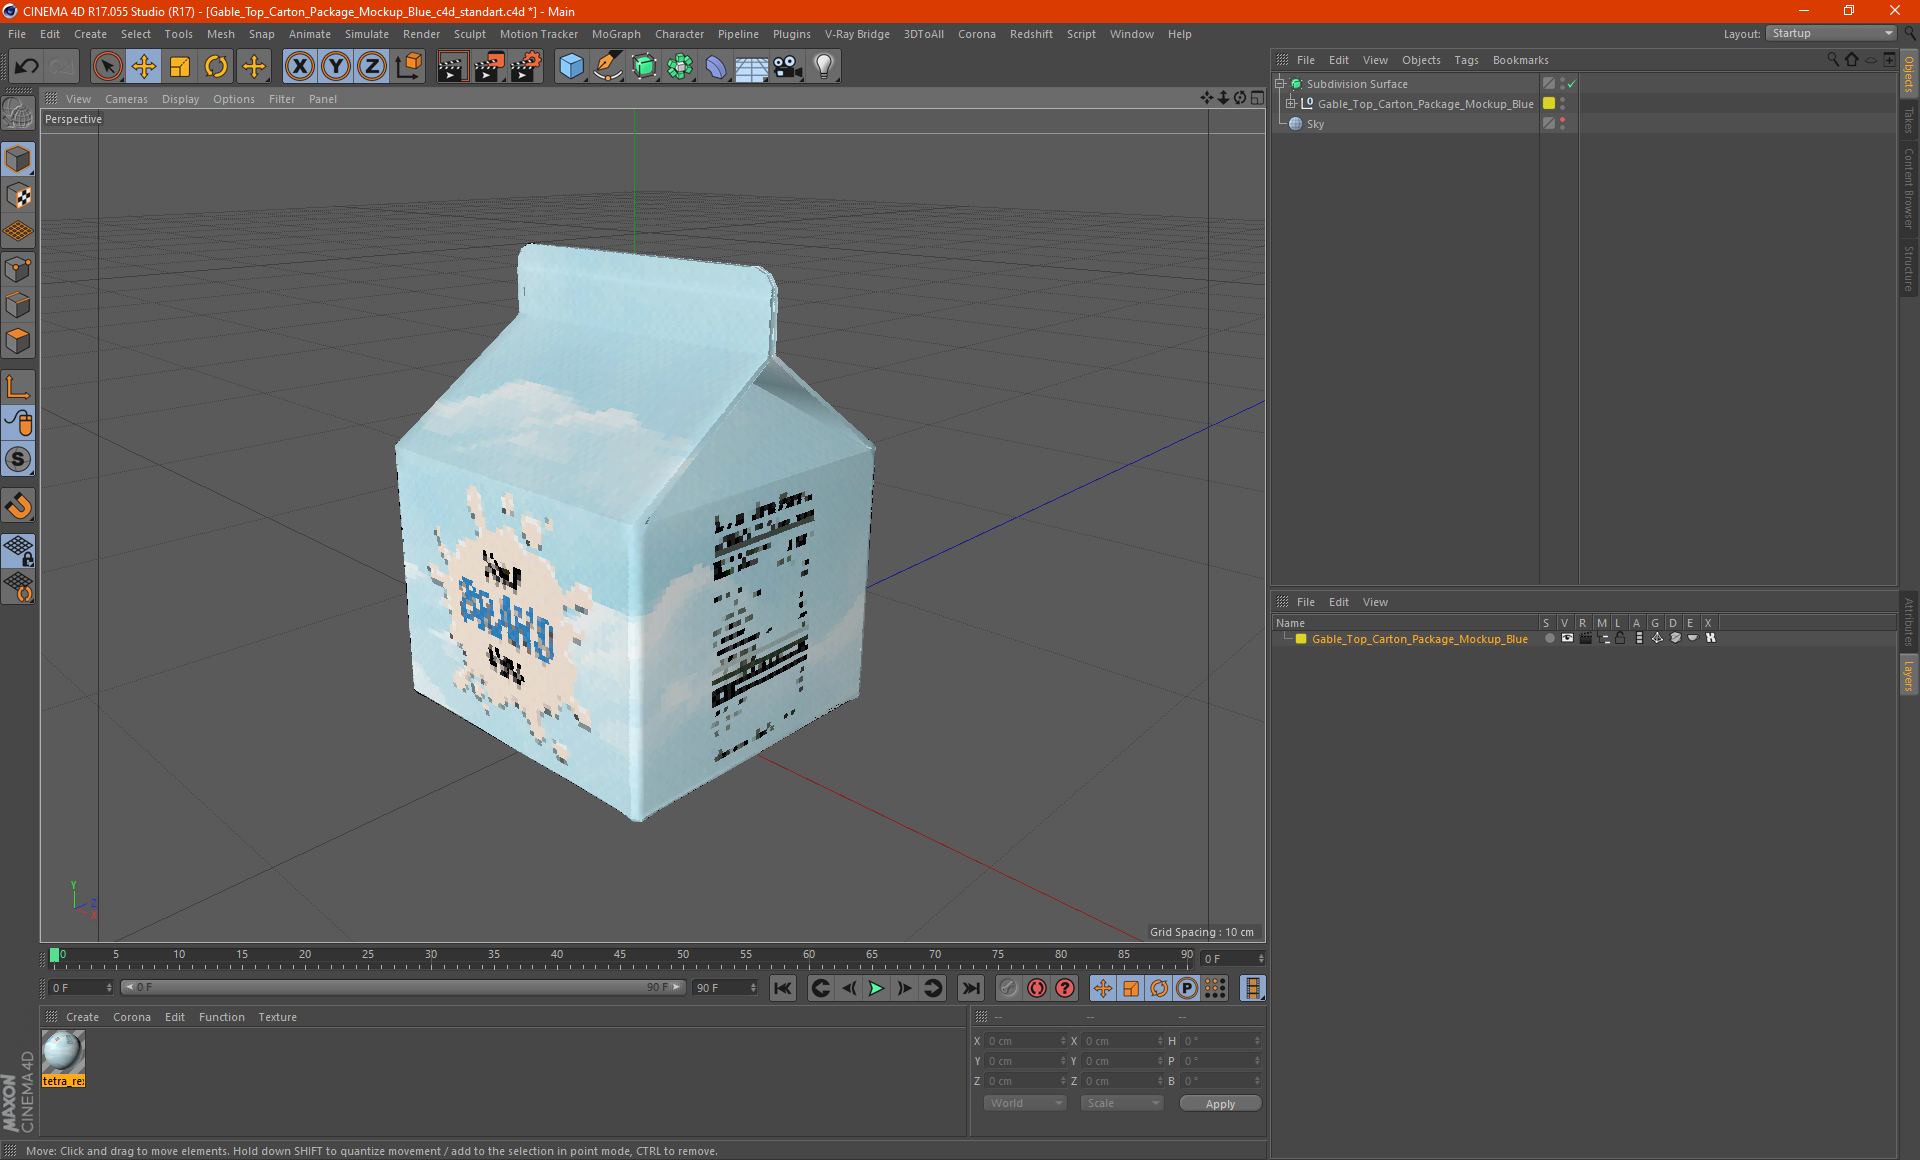Open Edit Render Settings icon
The image size is (1920, 1160).
coord(526,67)
